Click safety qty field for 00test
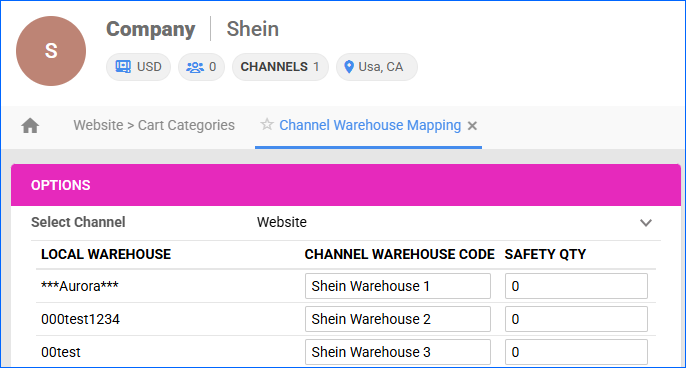The image size is (686, 368). (x=576, y=352)
